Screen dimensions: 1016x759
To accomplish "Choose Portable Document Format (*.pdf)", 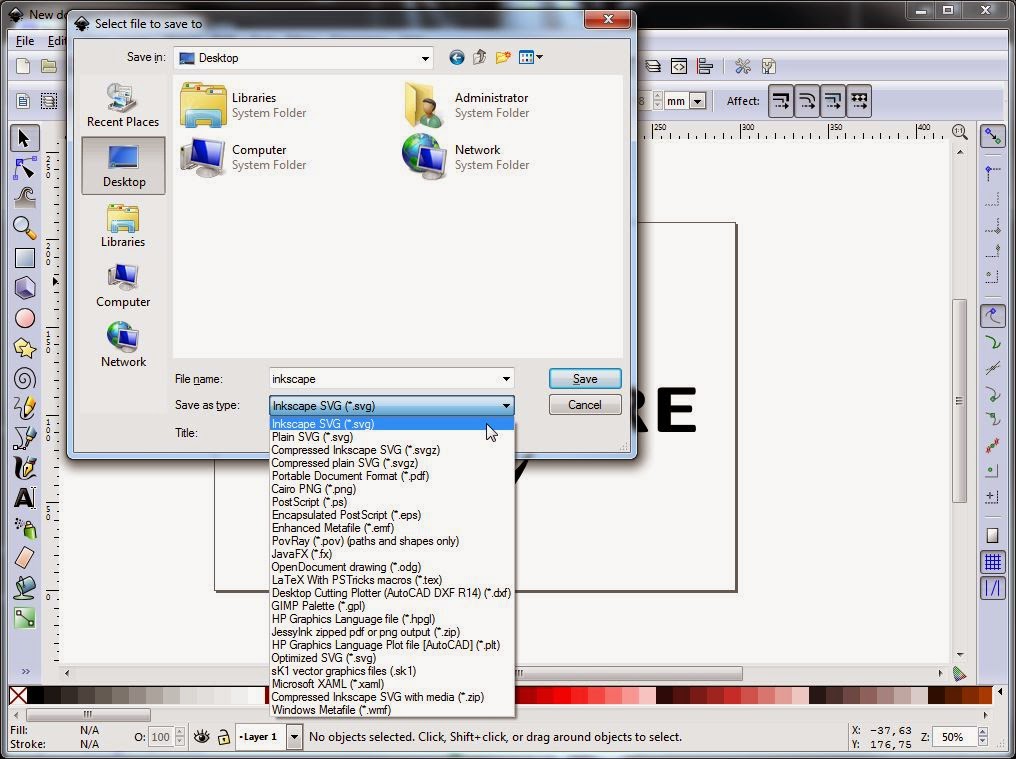I will (392, 476).
